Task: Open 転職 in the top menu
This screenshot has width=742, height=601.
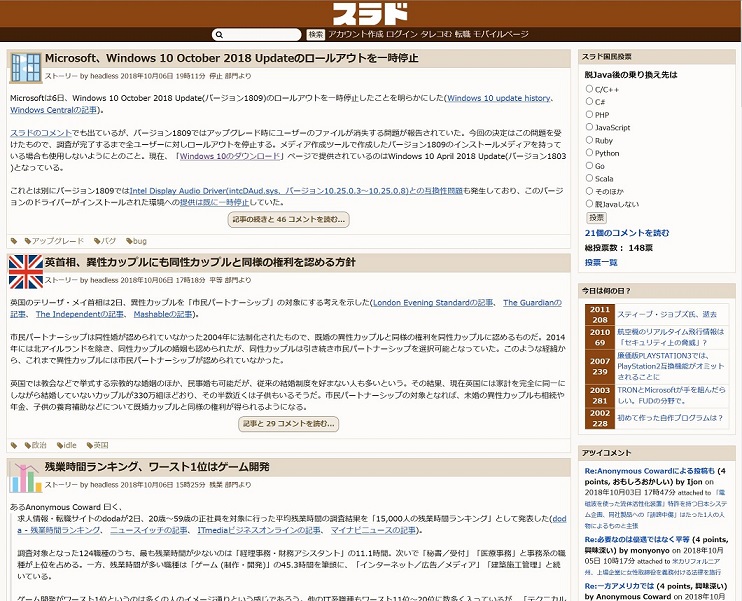Action: (x=462, y=34)
